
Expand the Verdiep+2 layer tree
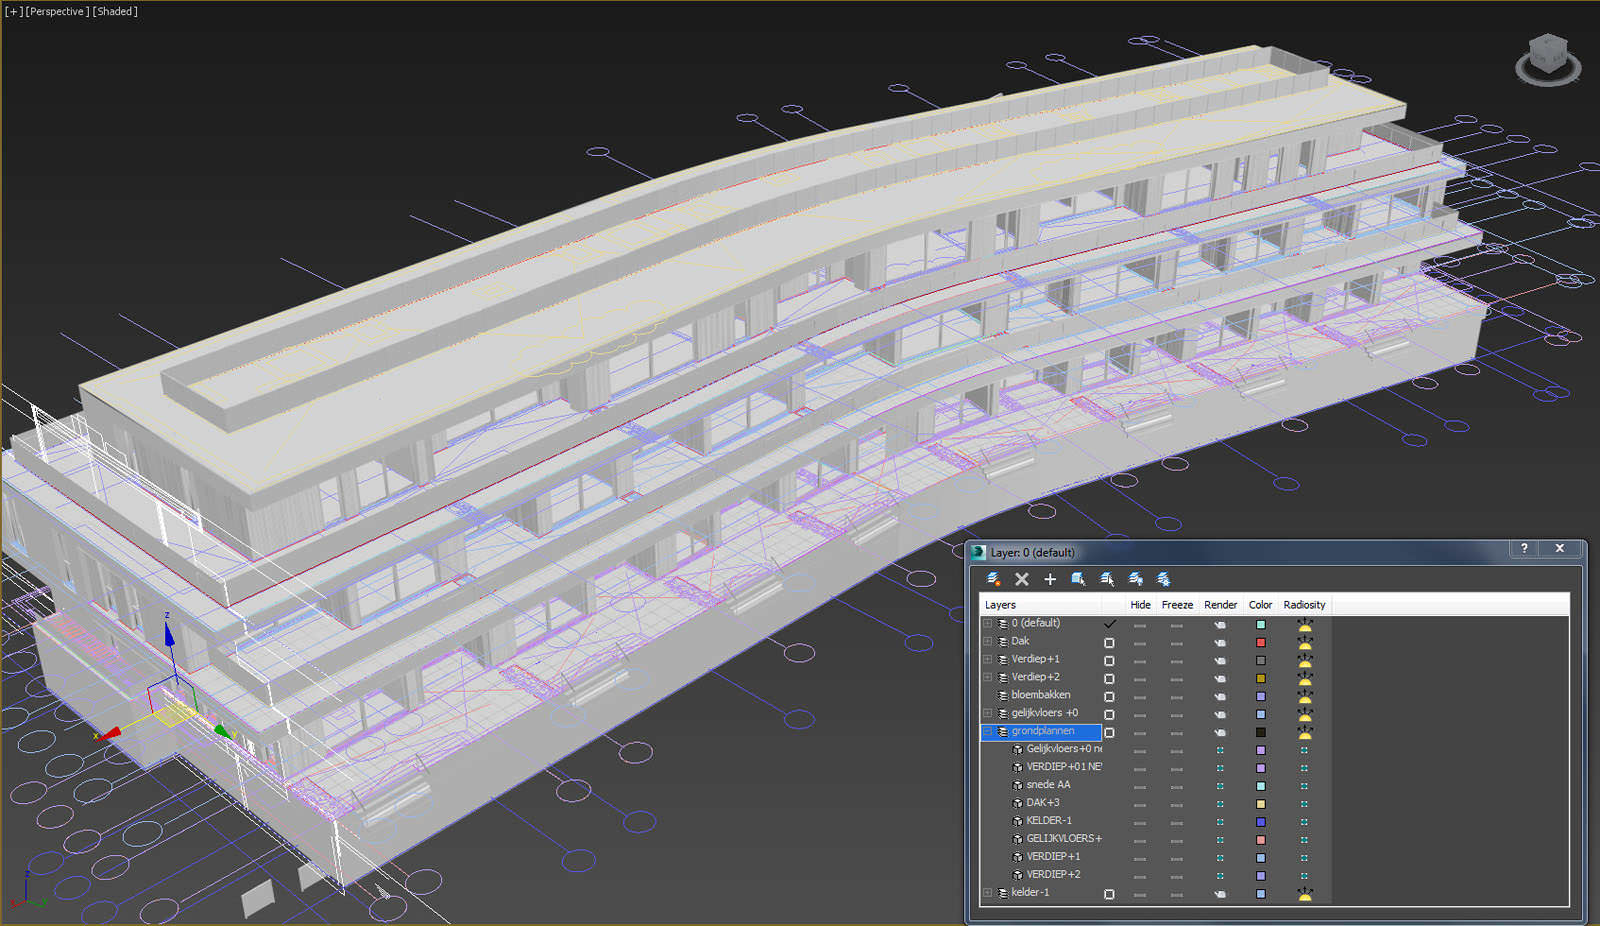(988, 677)
